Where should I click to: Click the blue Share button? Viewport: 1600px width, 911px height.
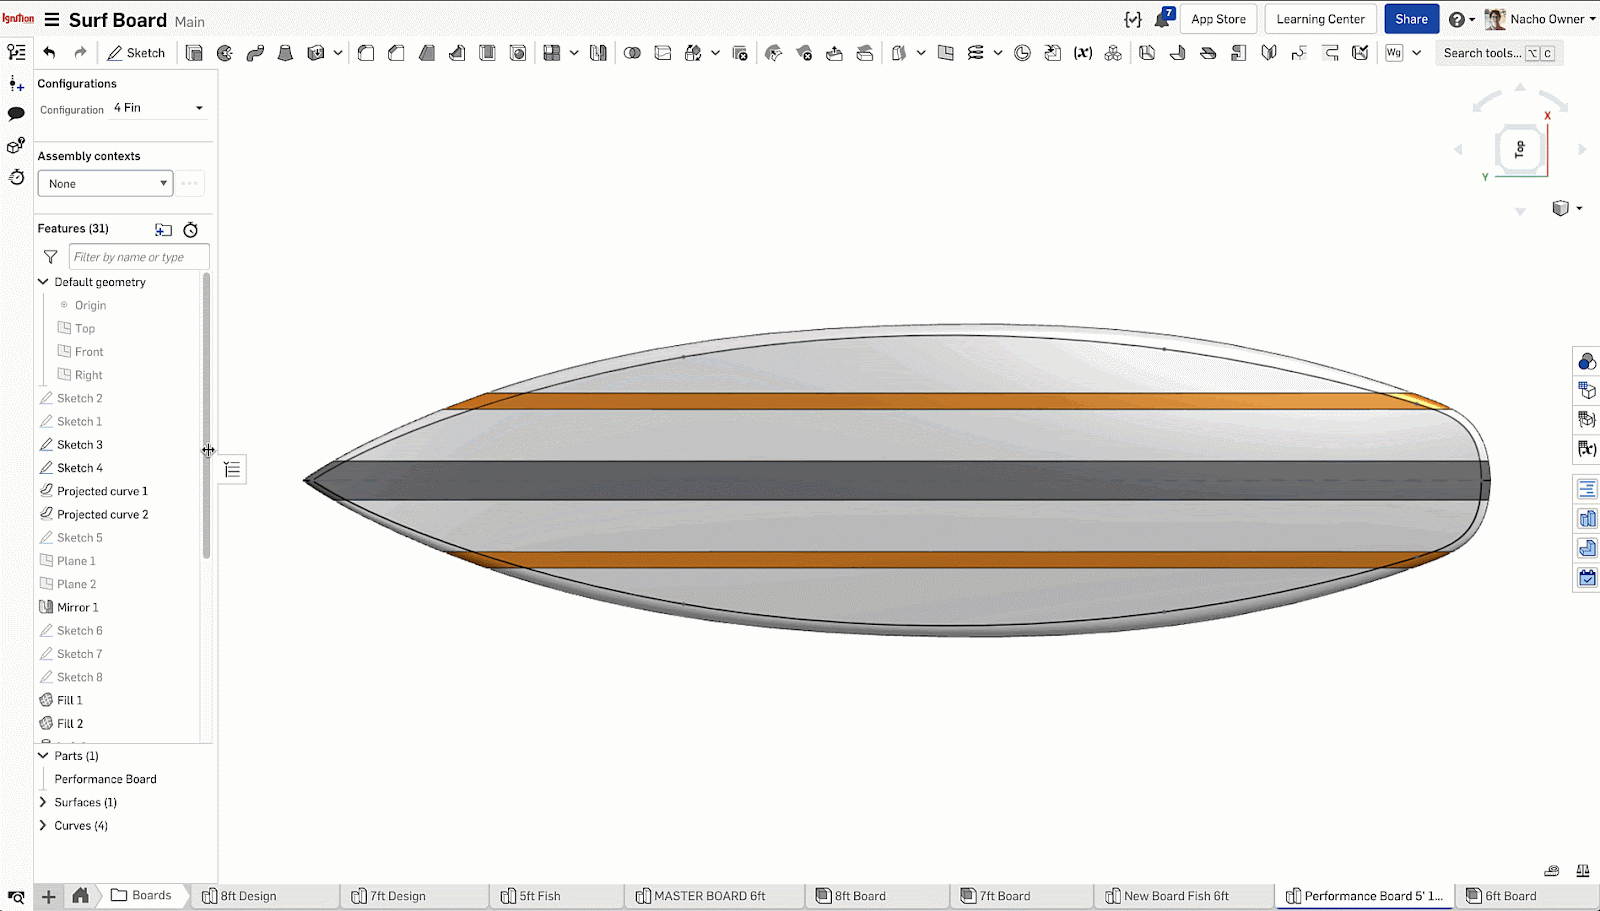[x=1411, y=19]
